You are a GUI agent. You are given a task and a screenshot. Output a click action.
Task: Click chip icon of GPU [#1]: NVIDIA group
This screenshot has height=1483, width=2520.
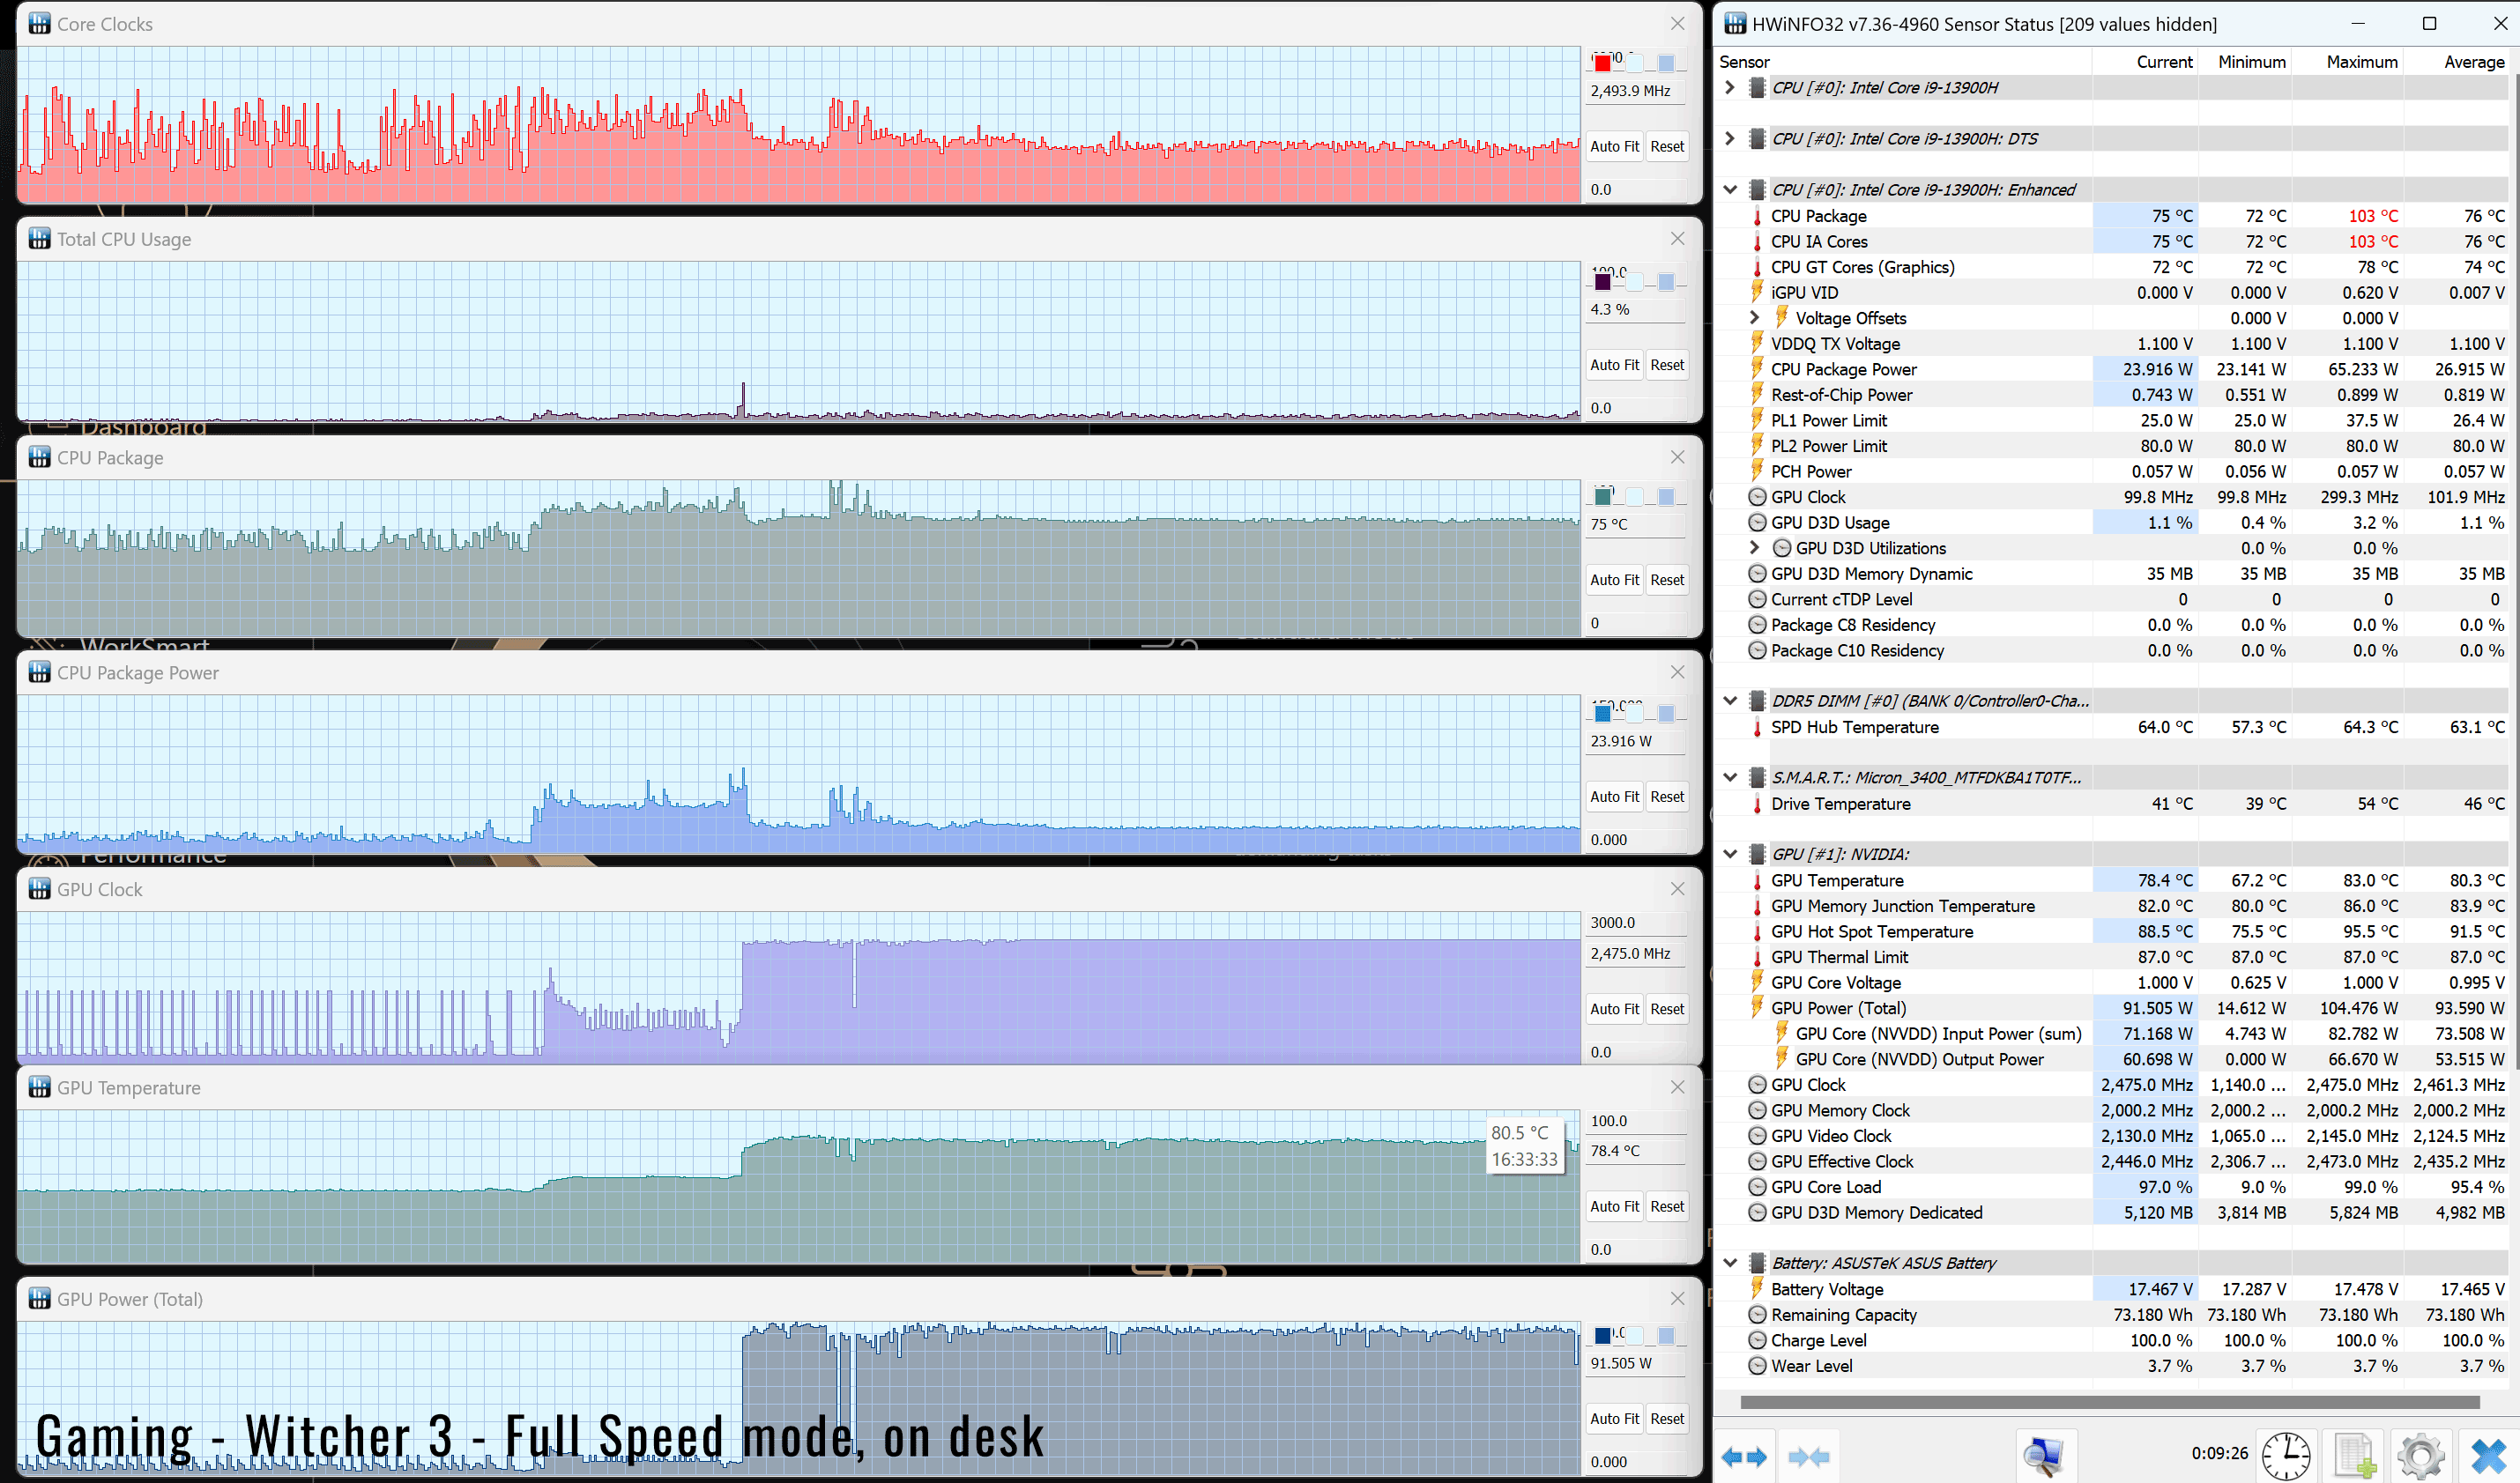tap(1757, 854)
